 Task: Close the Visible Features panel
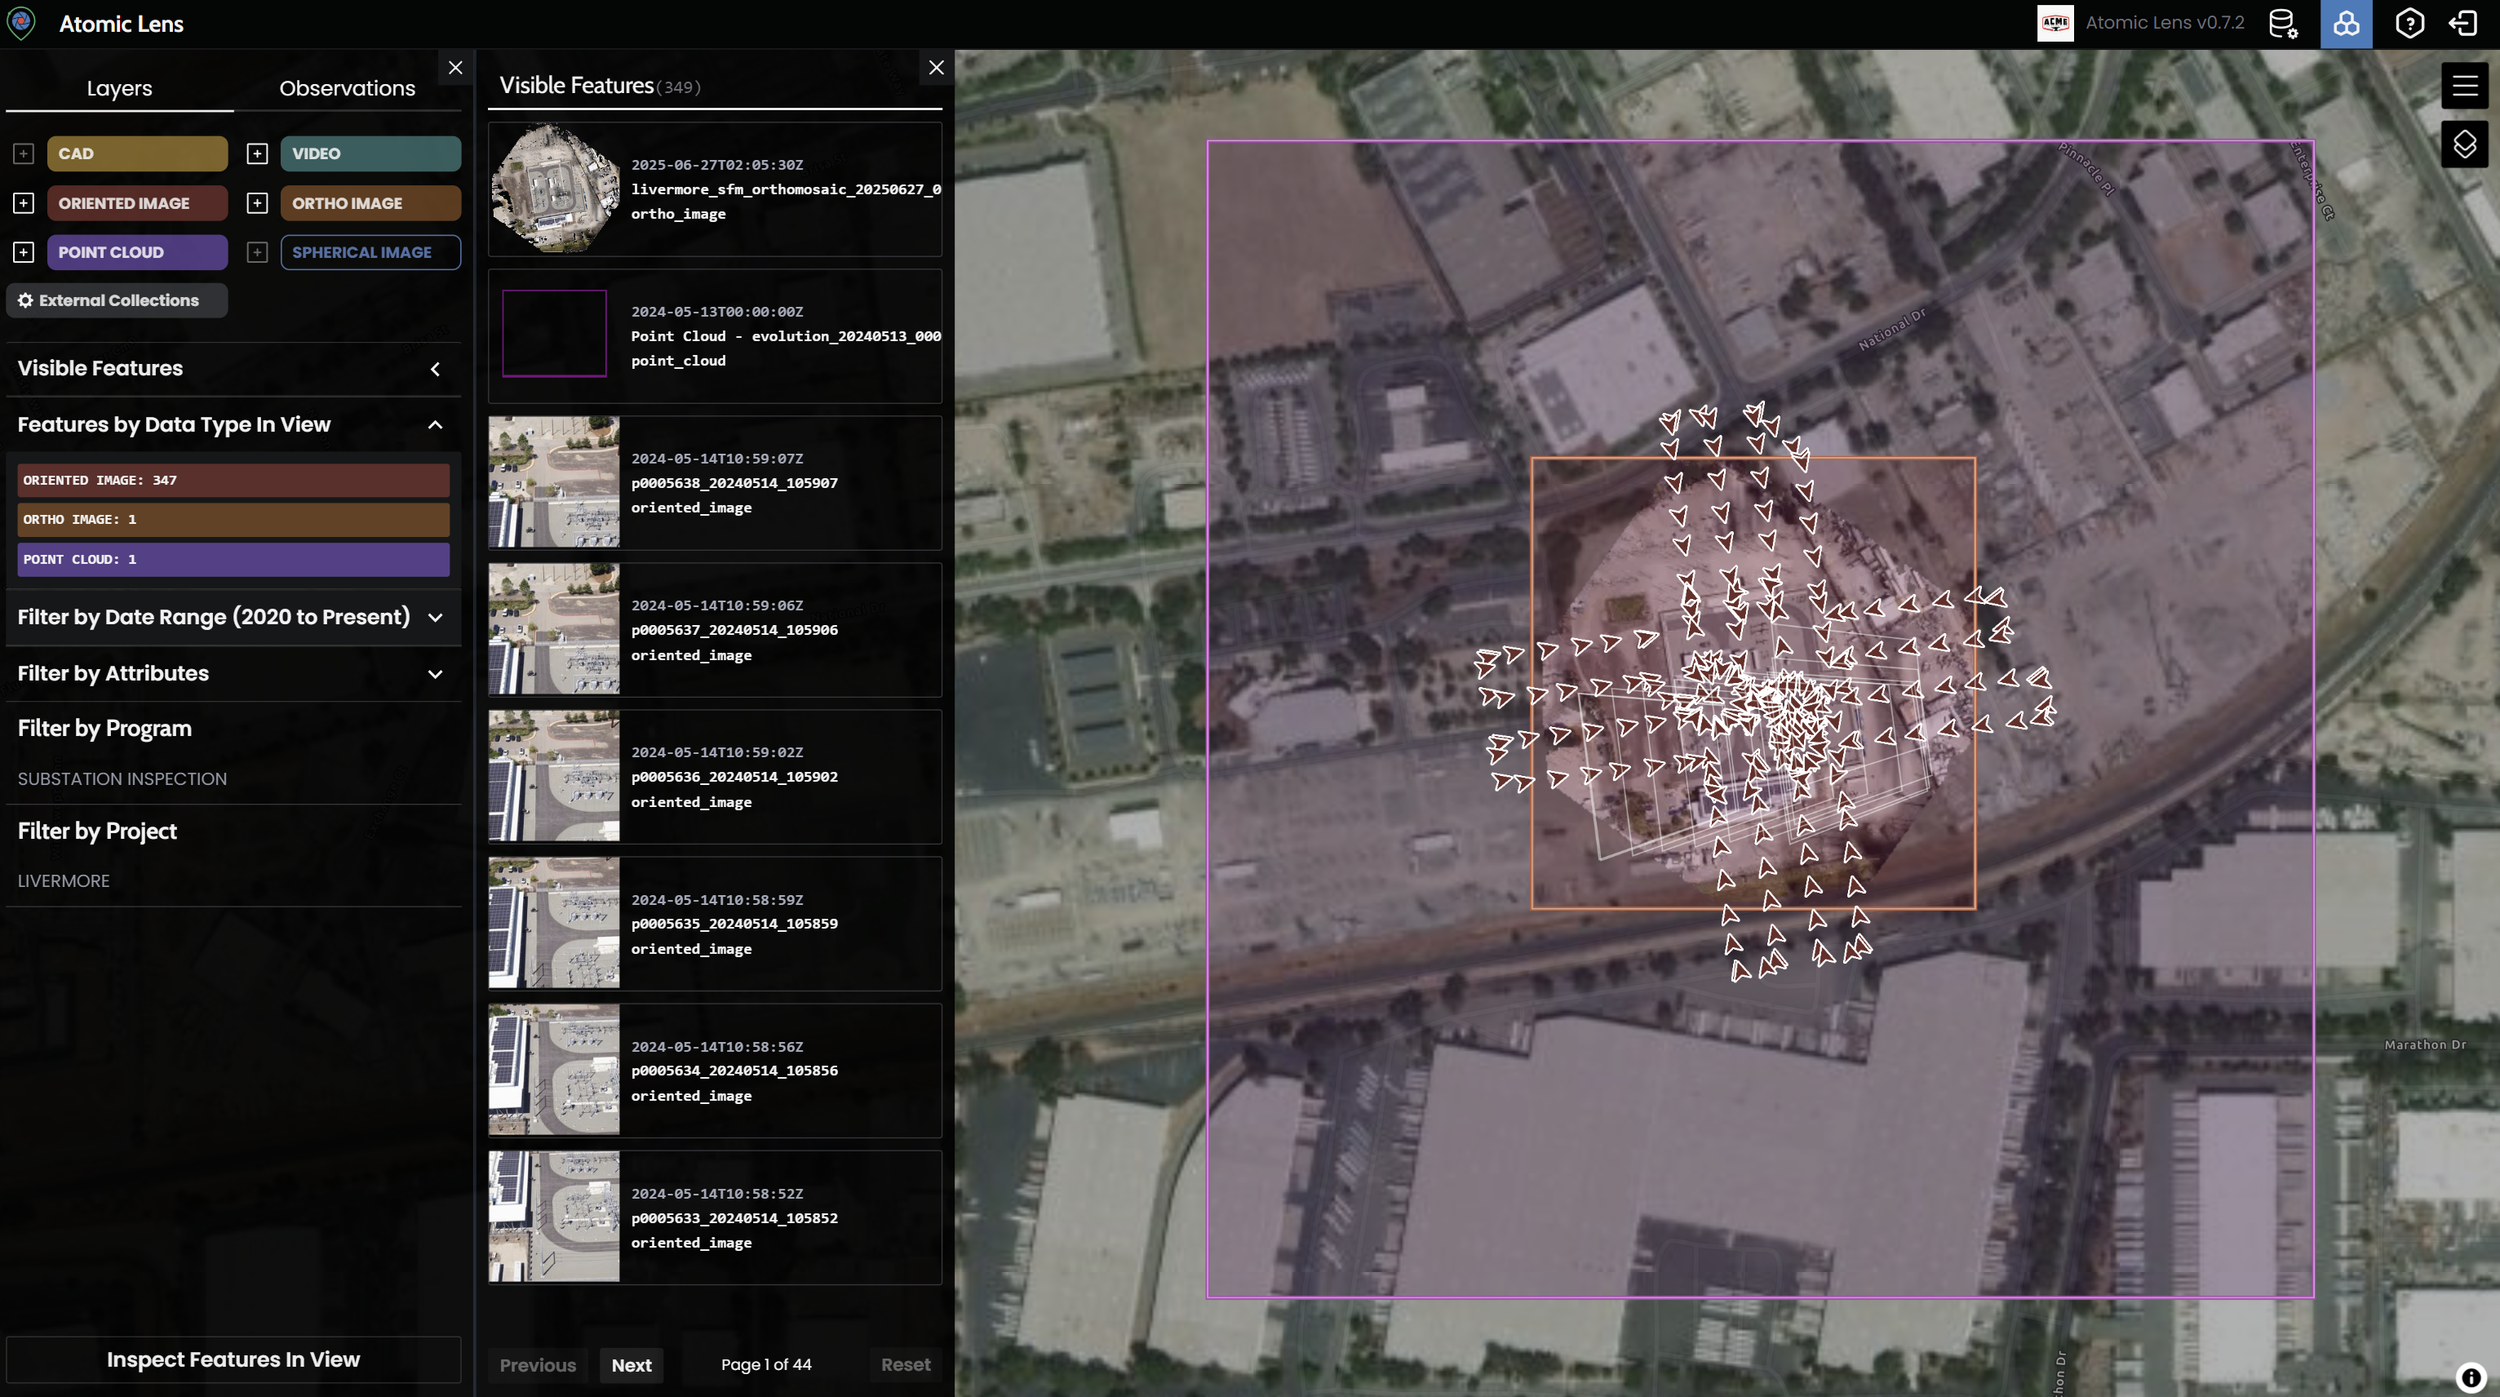936,68
